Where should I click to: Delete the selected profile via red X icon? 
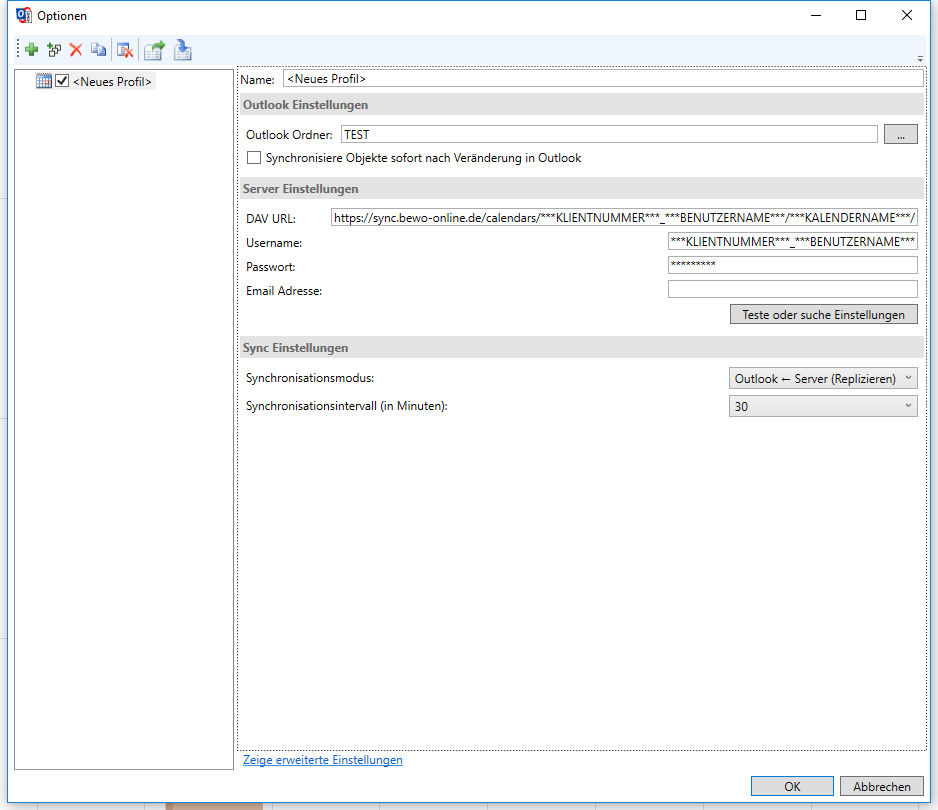(75, 49)
